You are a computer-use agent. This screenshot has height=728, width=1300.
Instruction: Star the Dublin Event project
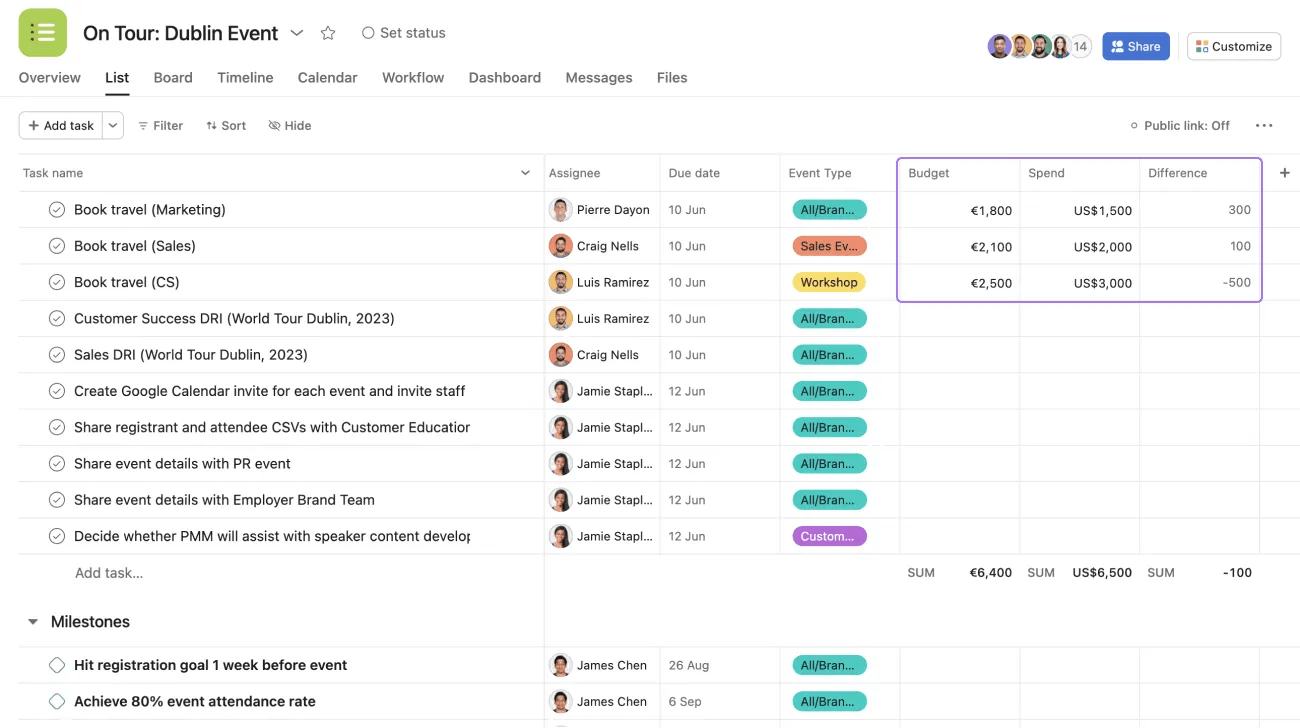(x=328, y=32)
